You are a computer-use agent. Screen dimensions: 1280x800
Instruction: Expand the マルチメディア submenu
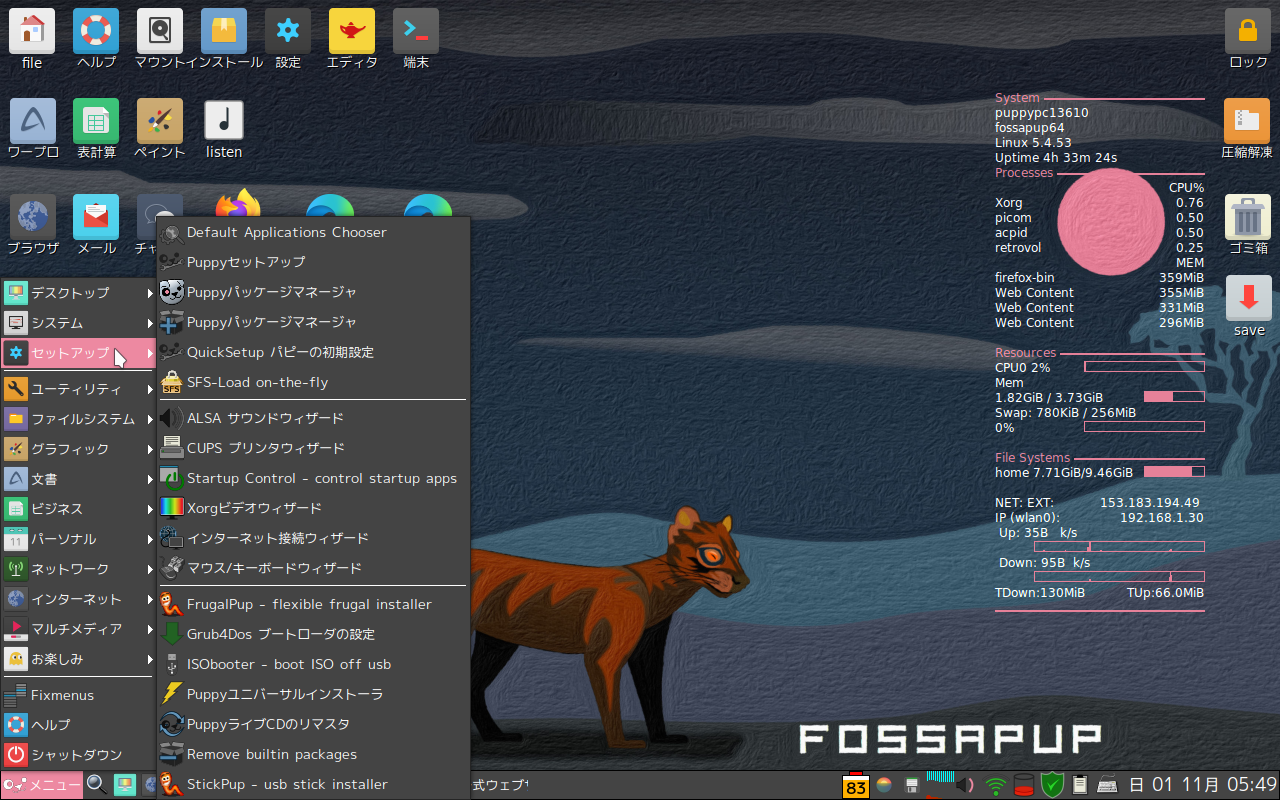click(70, 629)
